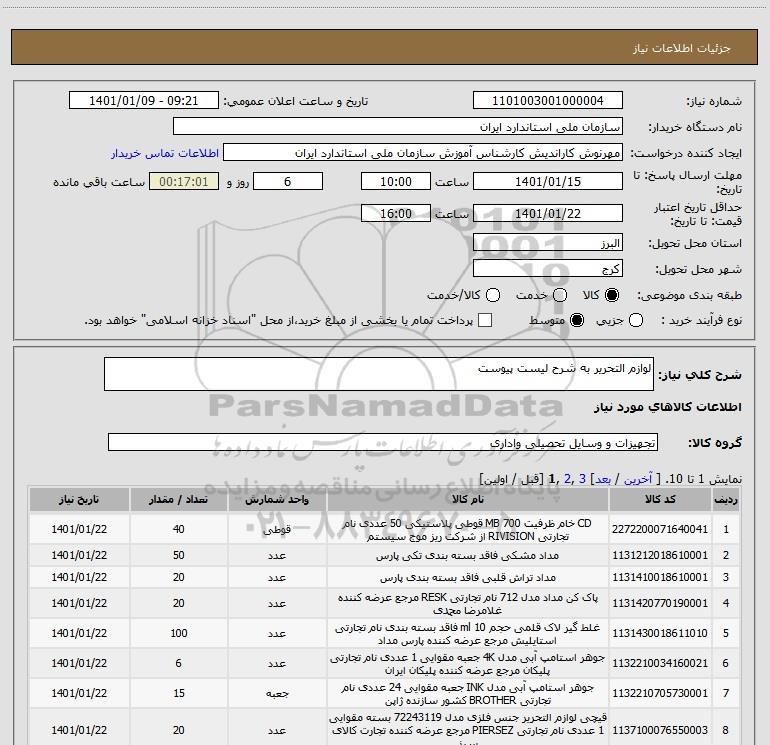Image resolution: width=770 pixels, height=745 pixels.
Task: Click the کد کالا column header
Action: [660, 499]
